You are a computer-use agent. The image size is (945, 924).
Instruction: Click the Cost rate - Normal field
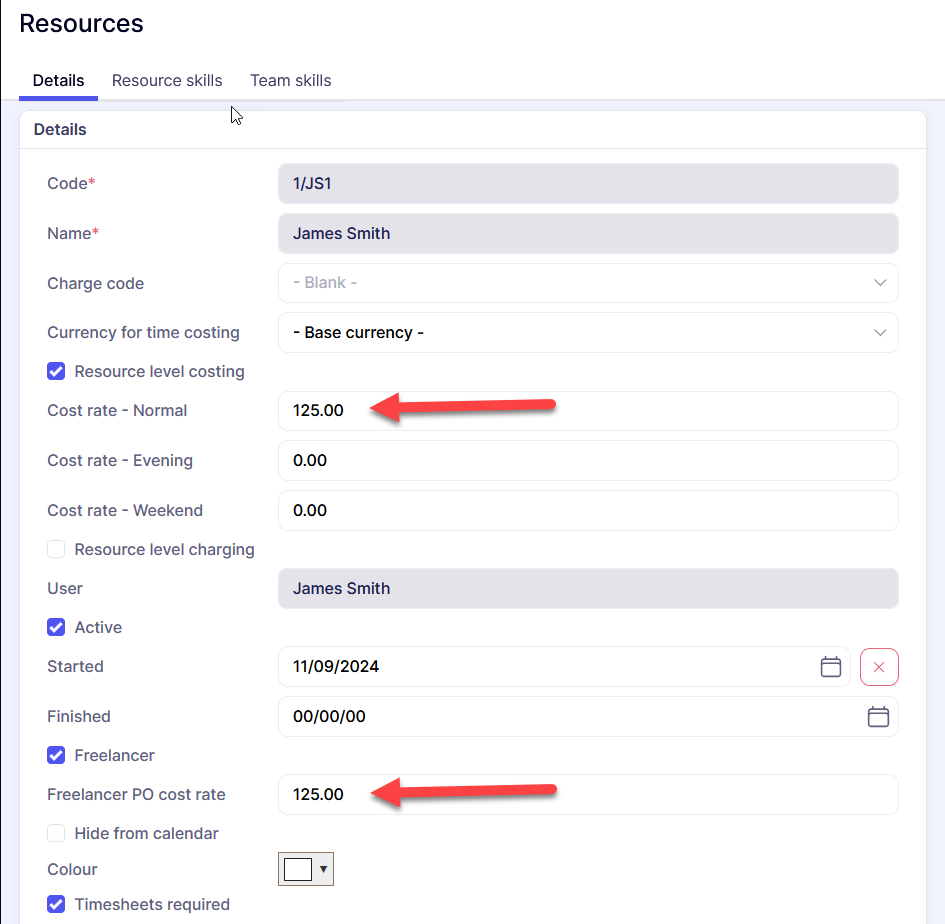(587, 411)
